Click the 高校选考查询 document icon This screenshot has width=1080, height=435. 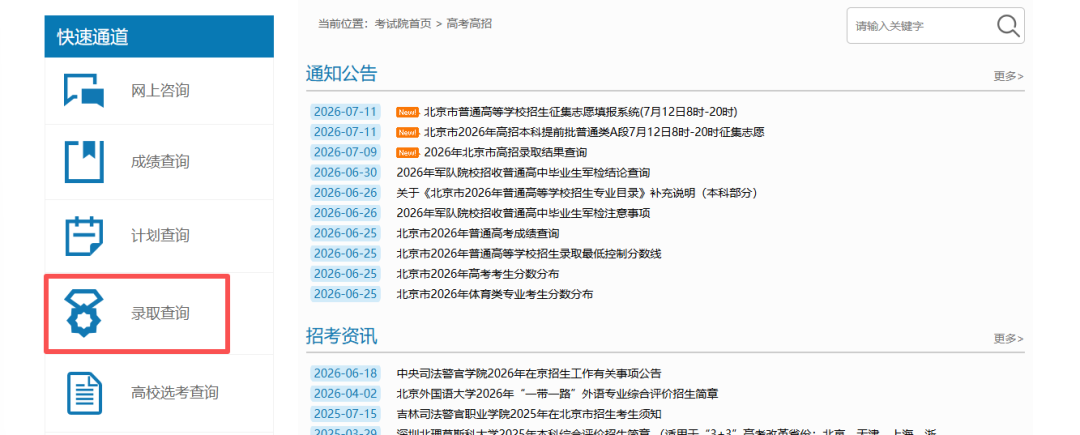coord(84,393)
